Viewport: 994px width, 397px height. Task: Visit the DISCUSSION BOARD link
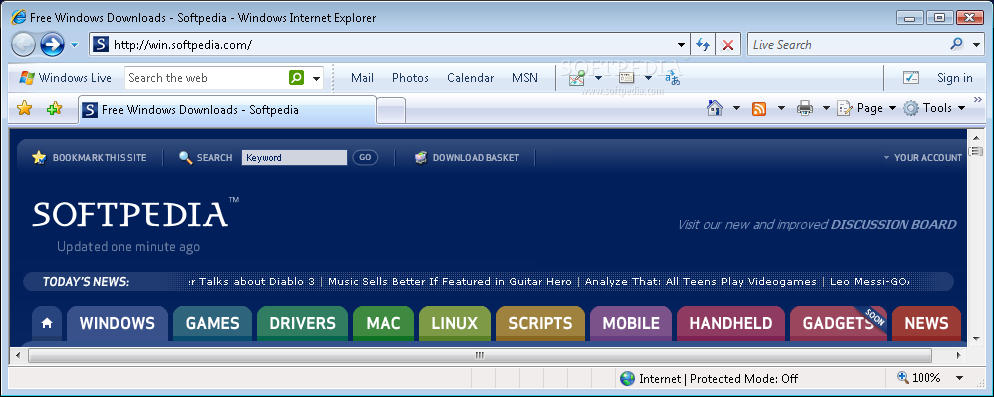893,225
